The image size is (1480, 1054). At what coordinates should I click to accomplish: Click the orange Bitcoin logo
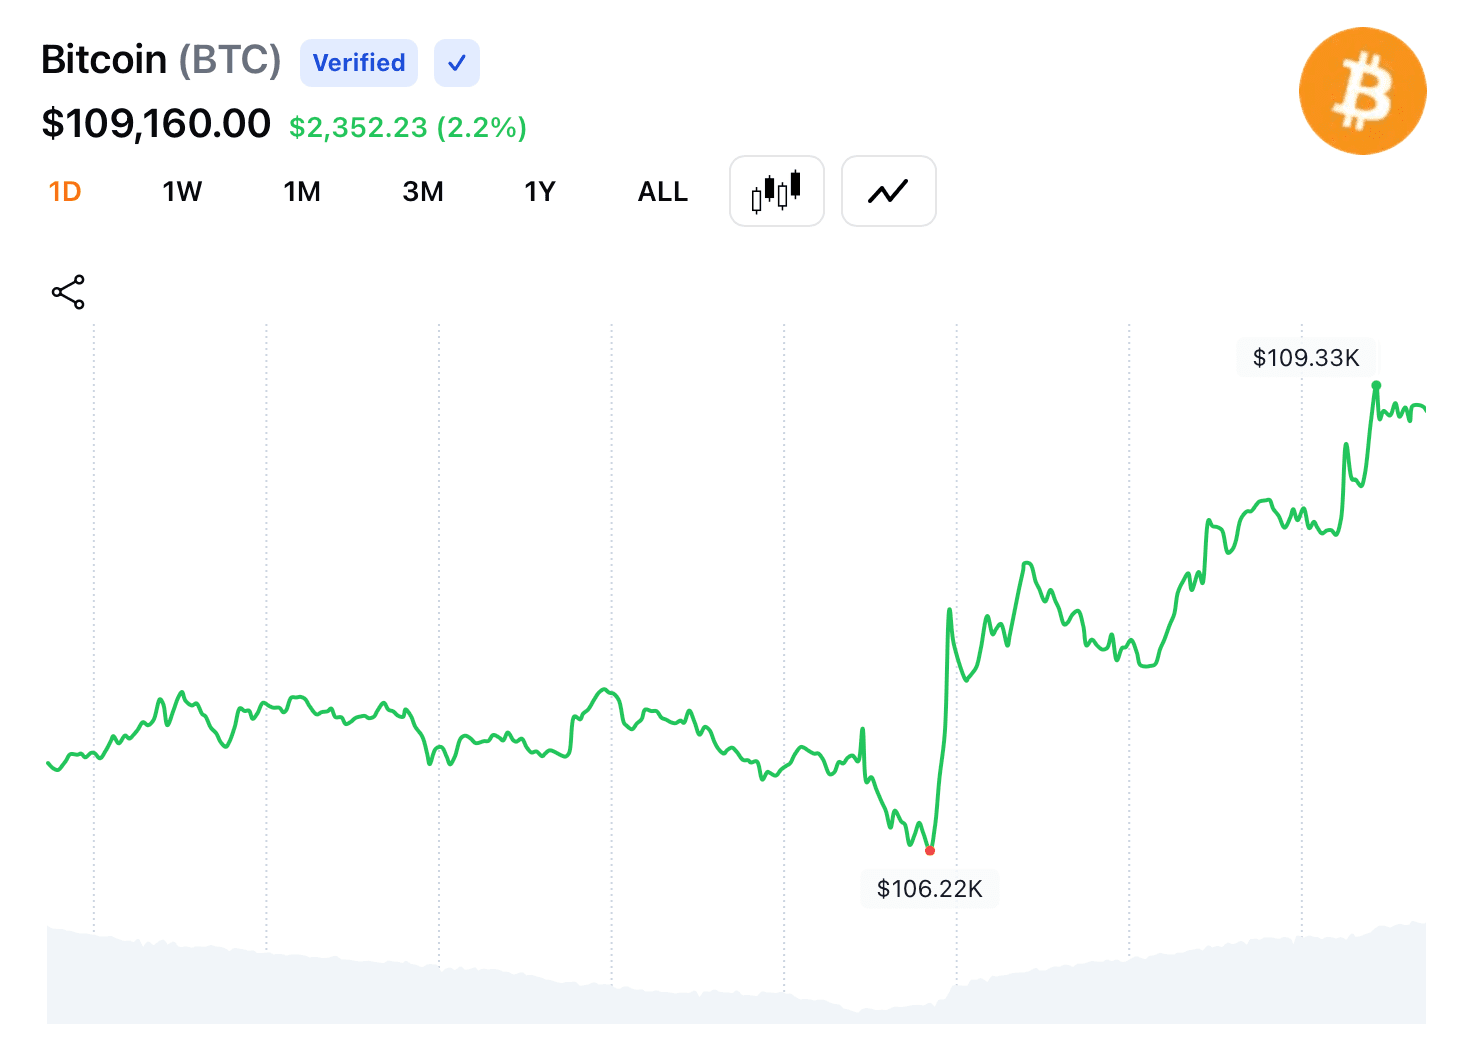1362,91
